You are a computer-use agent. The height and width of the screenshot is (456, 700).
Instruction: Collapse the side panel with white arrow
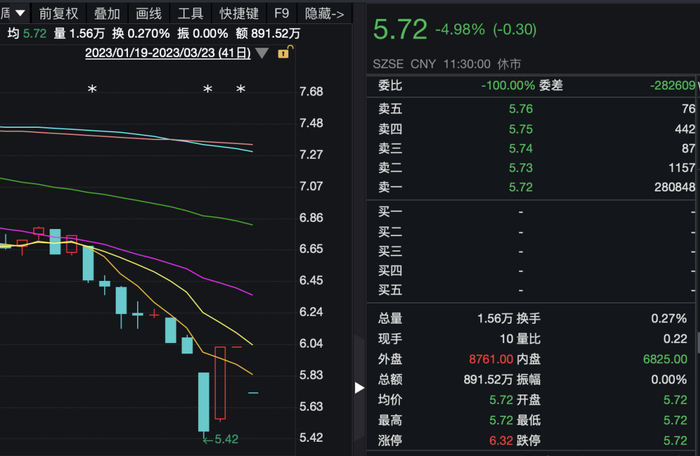(x=360, y=387)
